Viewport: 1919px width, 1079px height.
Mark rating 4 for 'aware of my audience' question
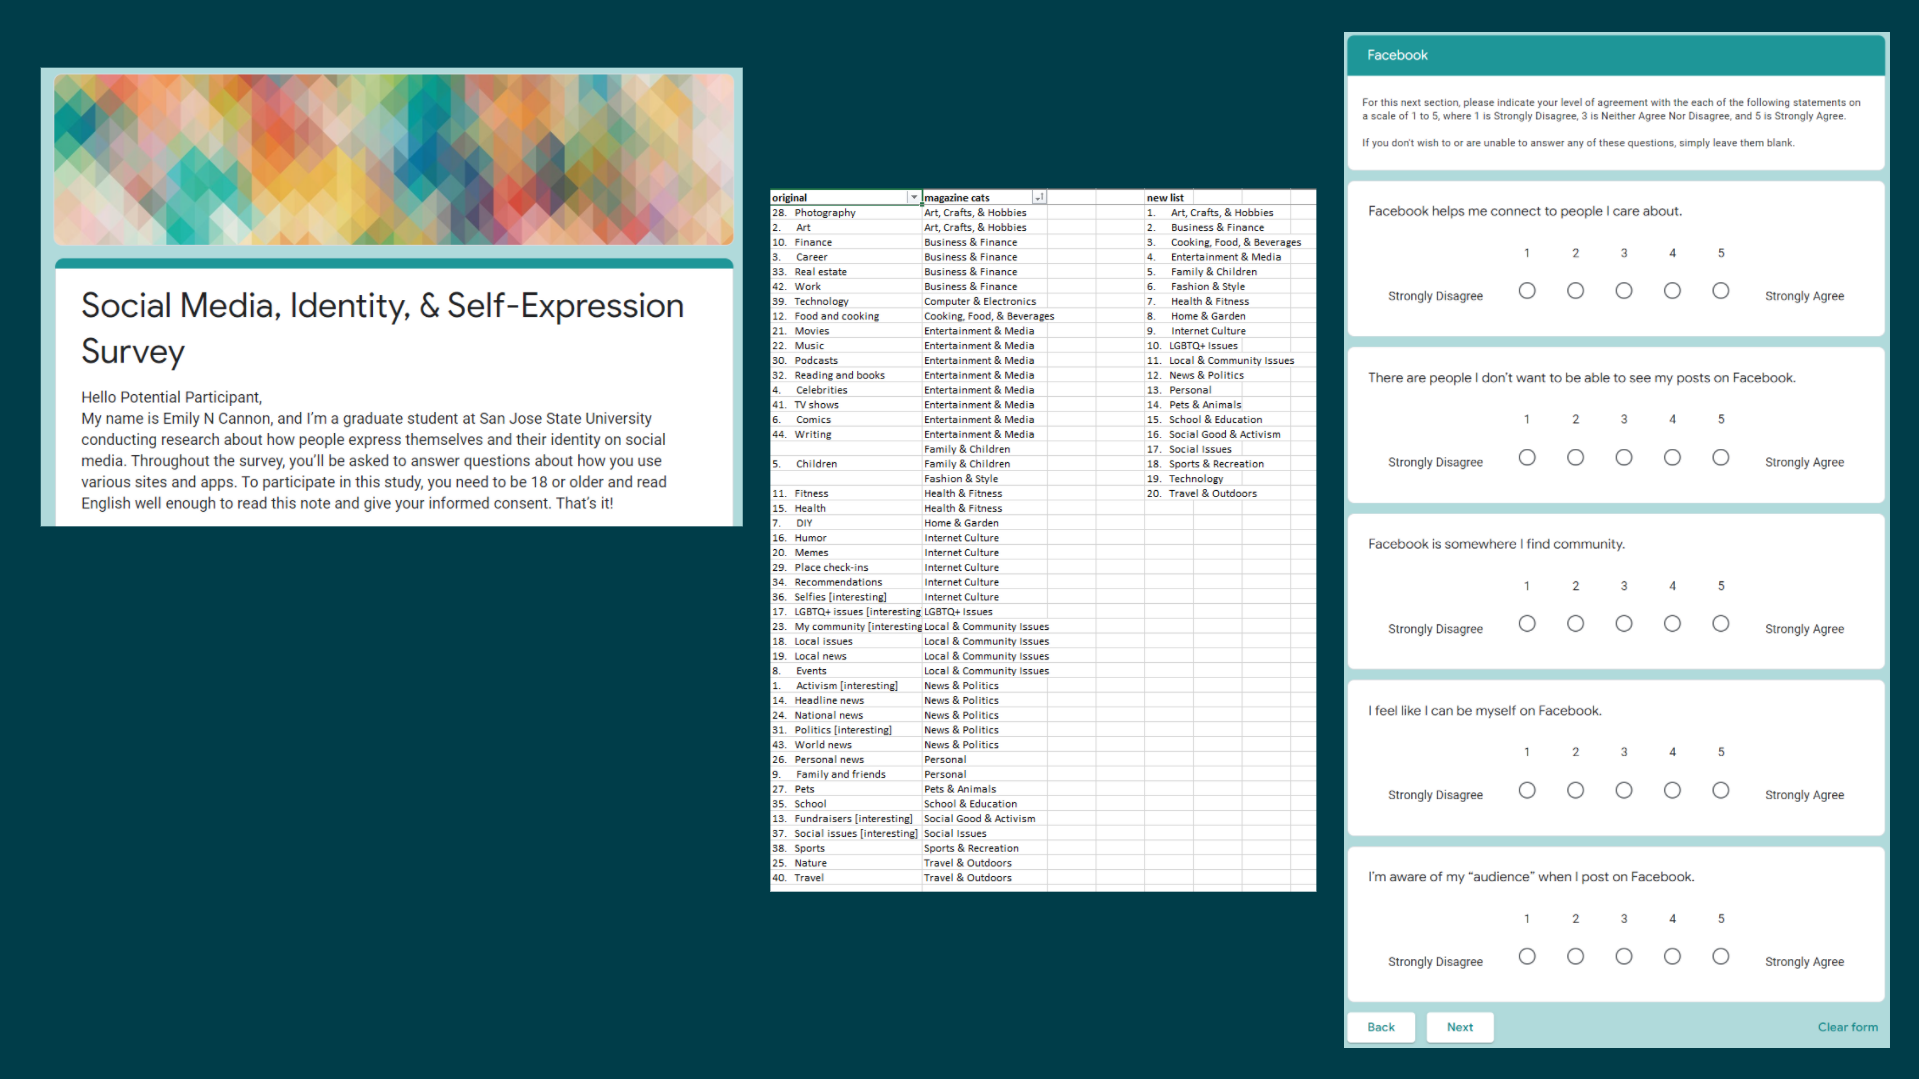[1672, 957]
